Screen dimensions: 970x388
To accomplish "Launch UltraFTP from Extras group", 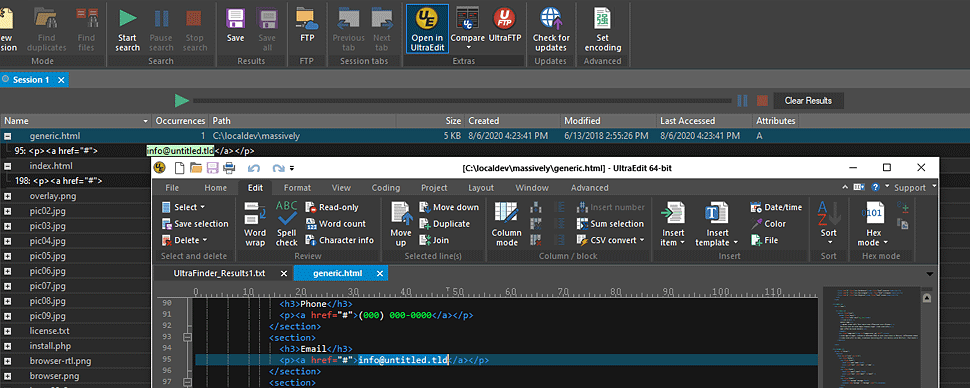I will point(504,25).
